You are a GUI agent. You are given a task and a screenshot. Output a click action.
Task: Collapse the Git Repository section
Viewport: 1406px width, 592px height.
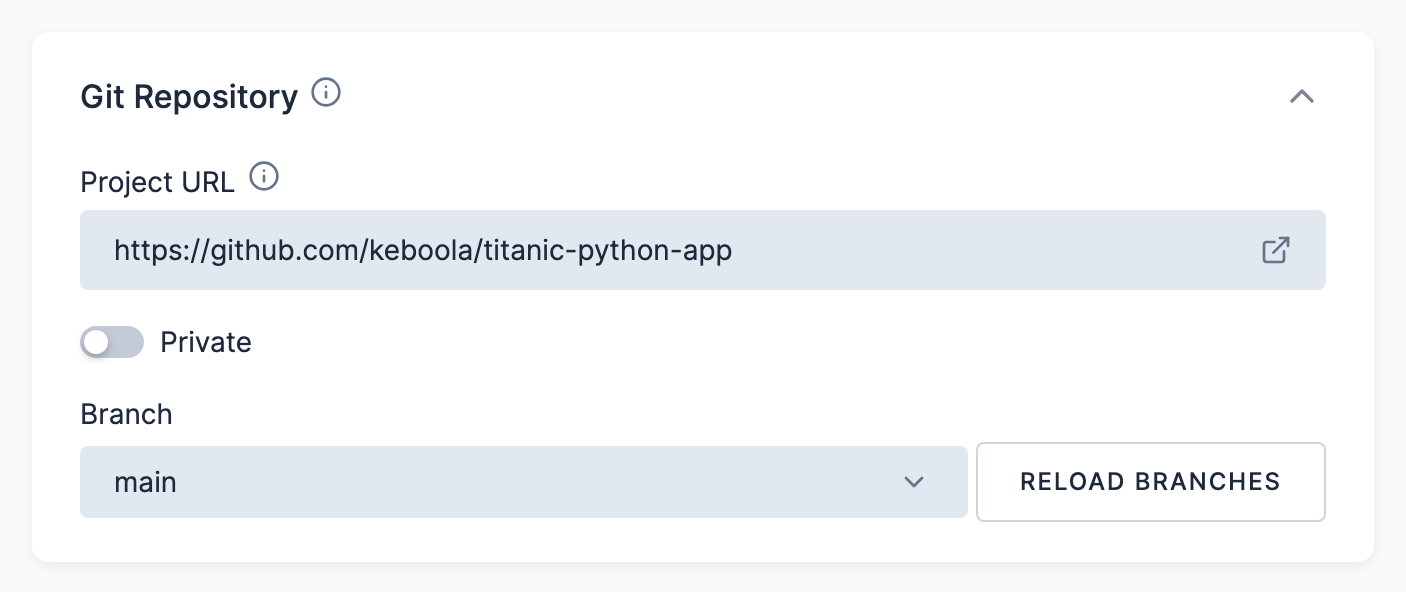[1301, 97]
